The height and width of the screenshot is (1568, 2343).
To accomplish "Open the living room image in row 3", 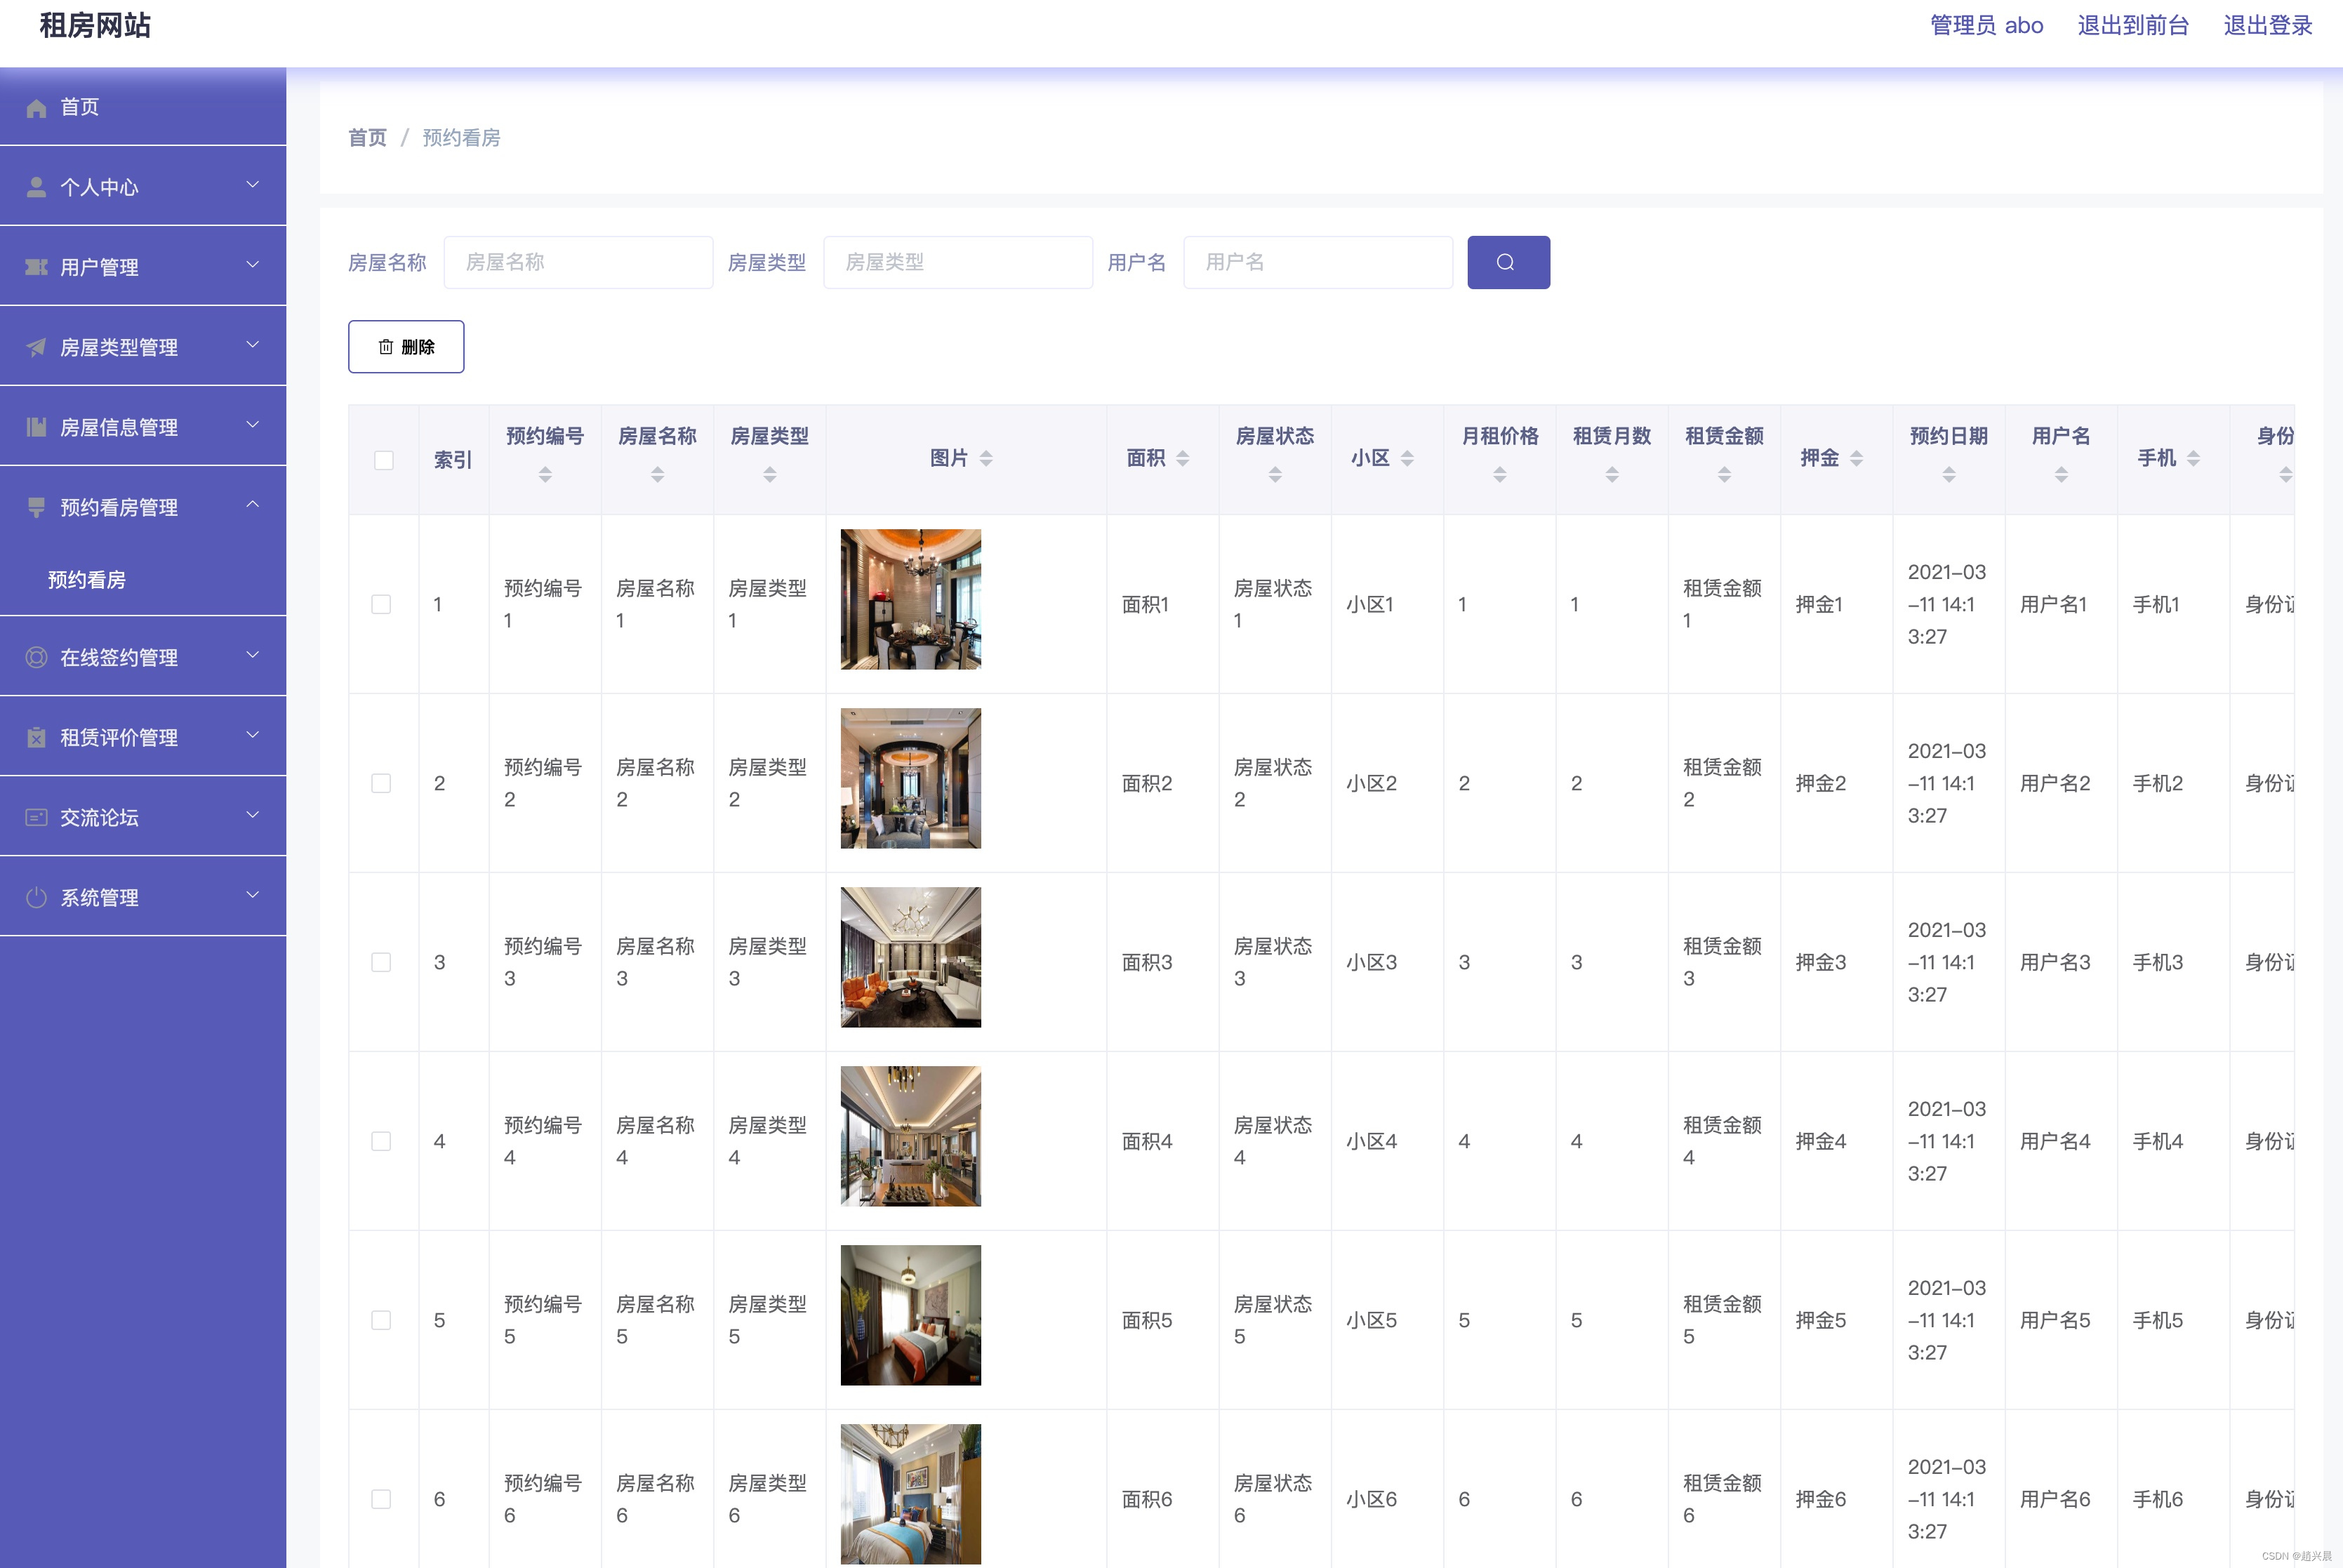I will (911, 957).
